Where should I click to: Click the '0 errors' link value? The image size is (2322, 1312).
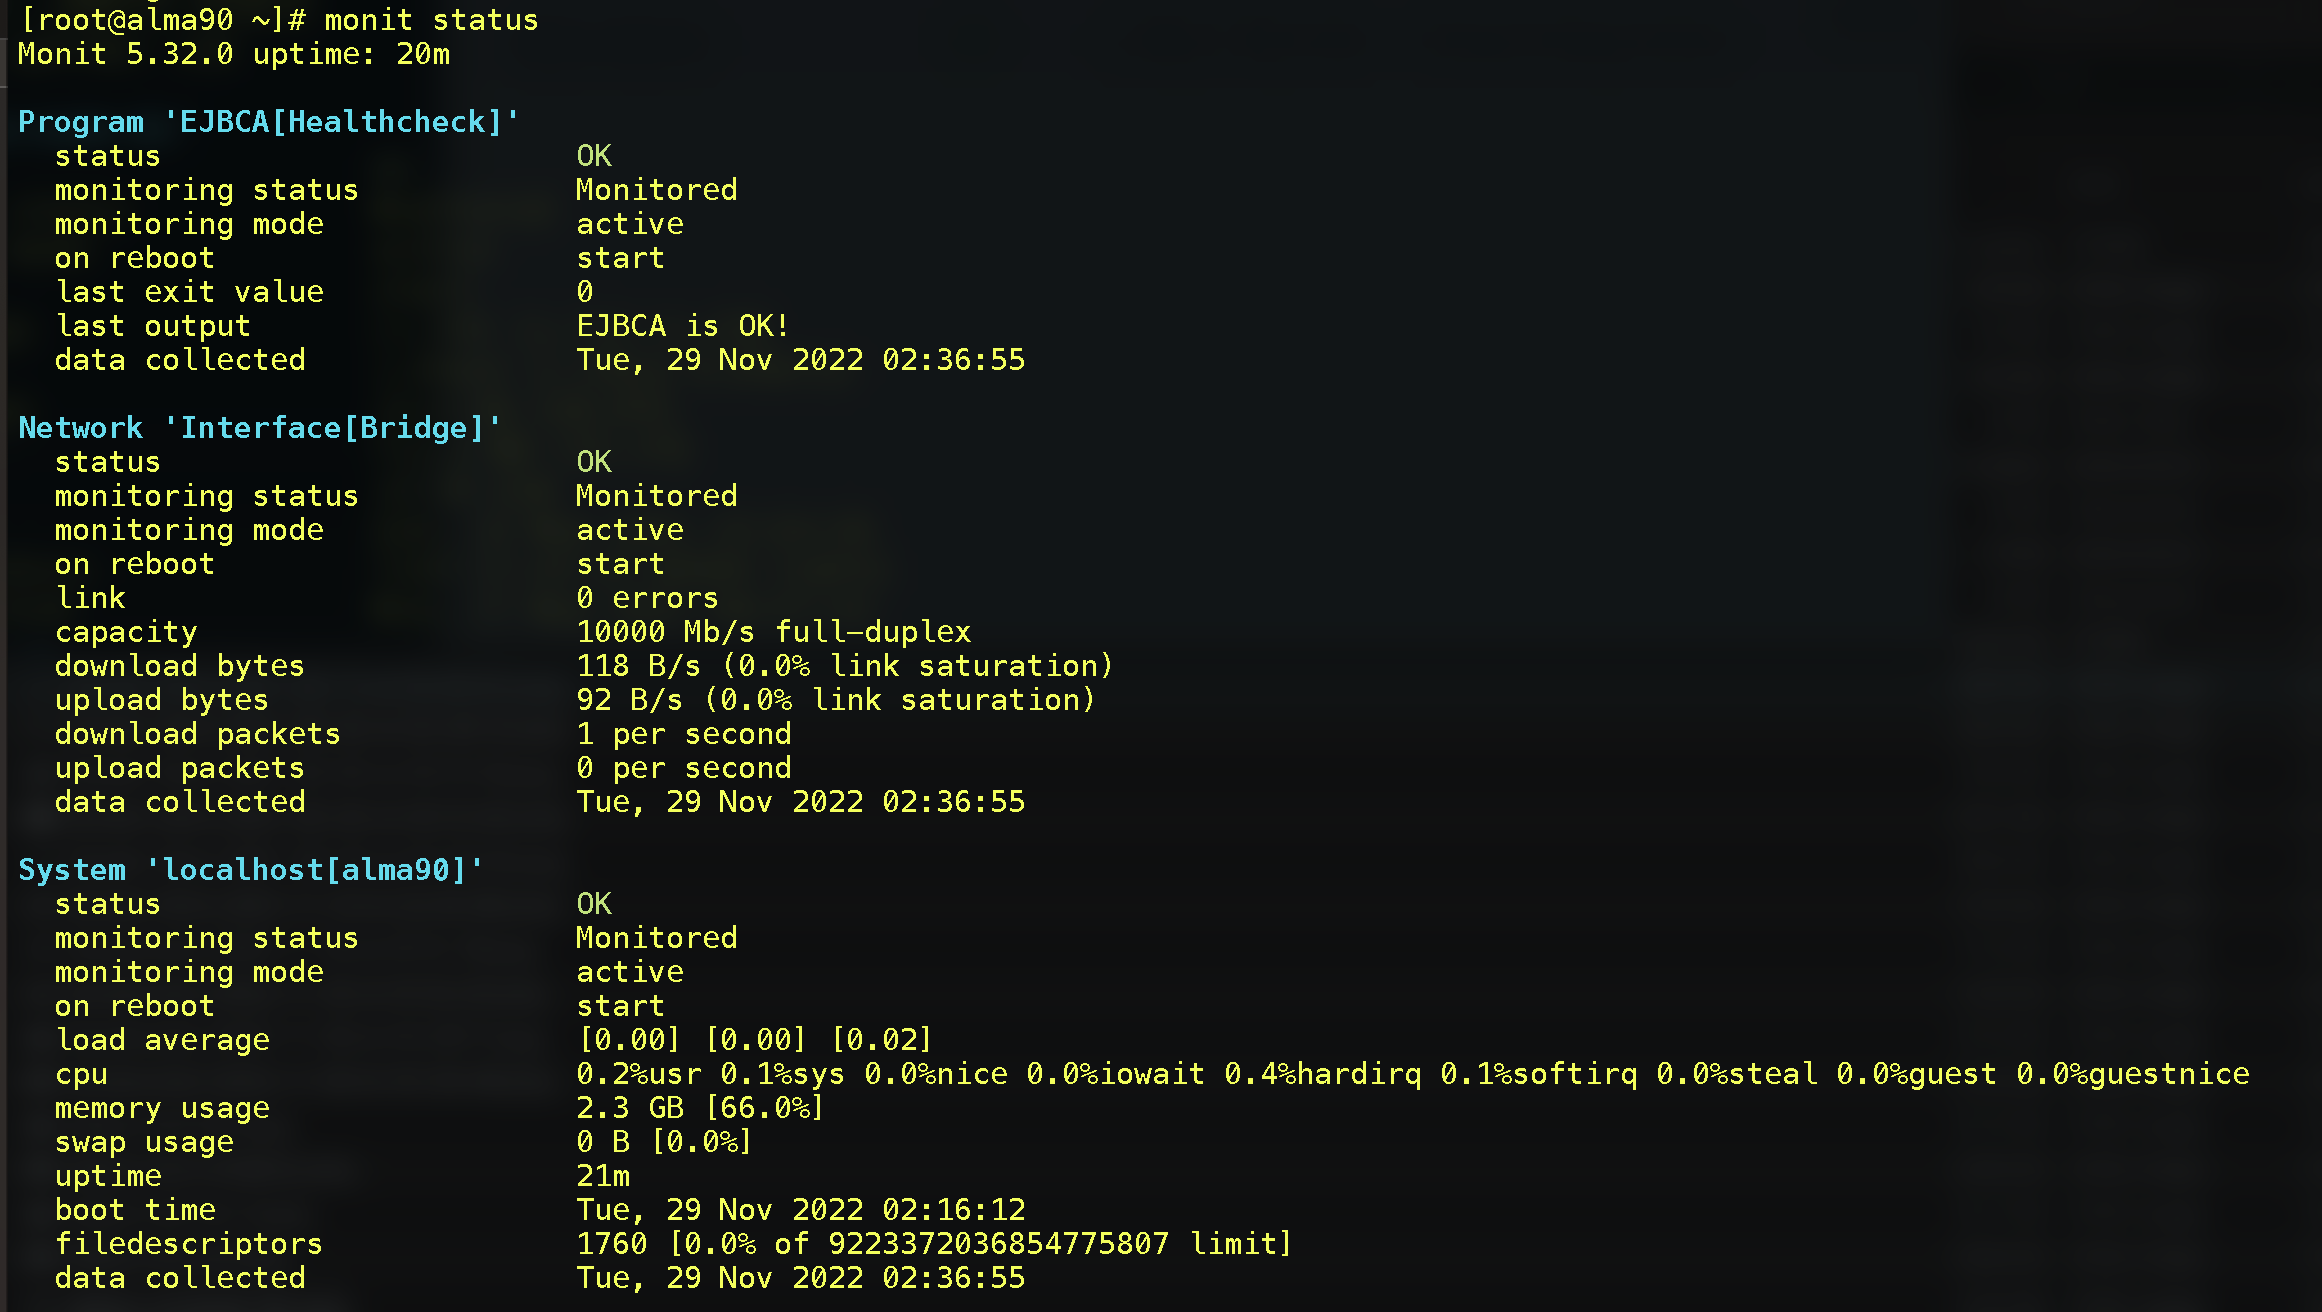pyautogui.click(x=647, y=598)
